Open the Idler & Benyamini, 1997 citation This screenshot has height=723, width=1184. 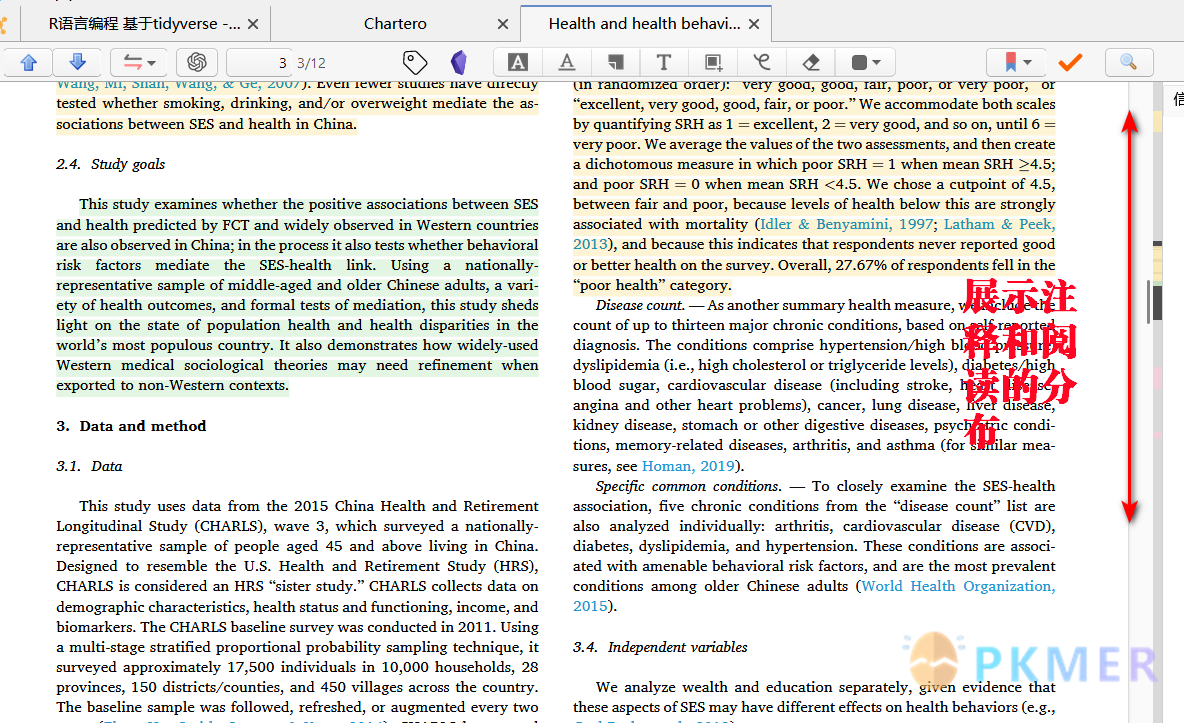[846, 224]
